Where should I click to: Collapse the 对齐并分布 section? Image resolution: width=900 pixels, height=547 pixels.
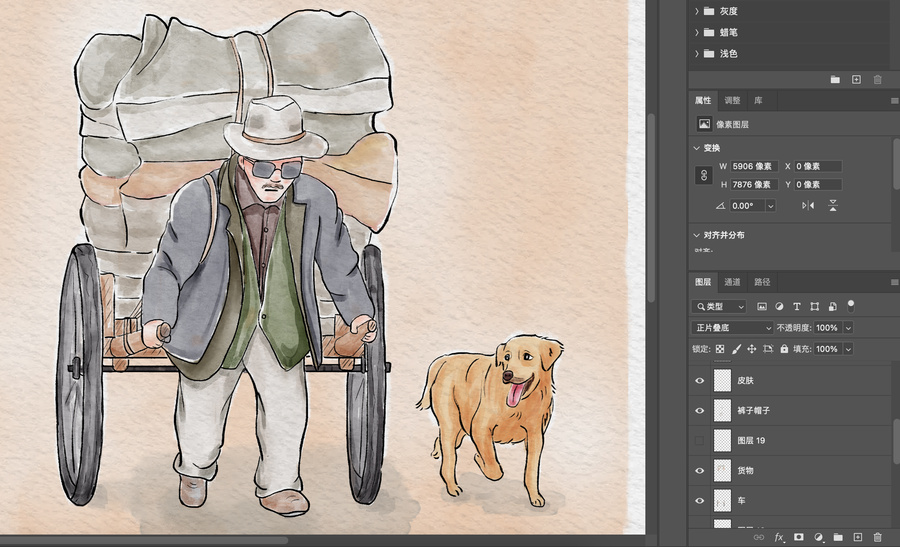pos(696,235)
